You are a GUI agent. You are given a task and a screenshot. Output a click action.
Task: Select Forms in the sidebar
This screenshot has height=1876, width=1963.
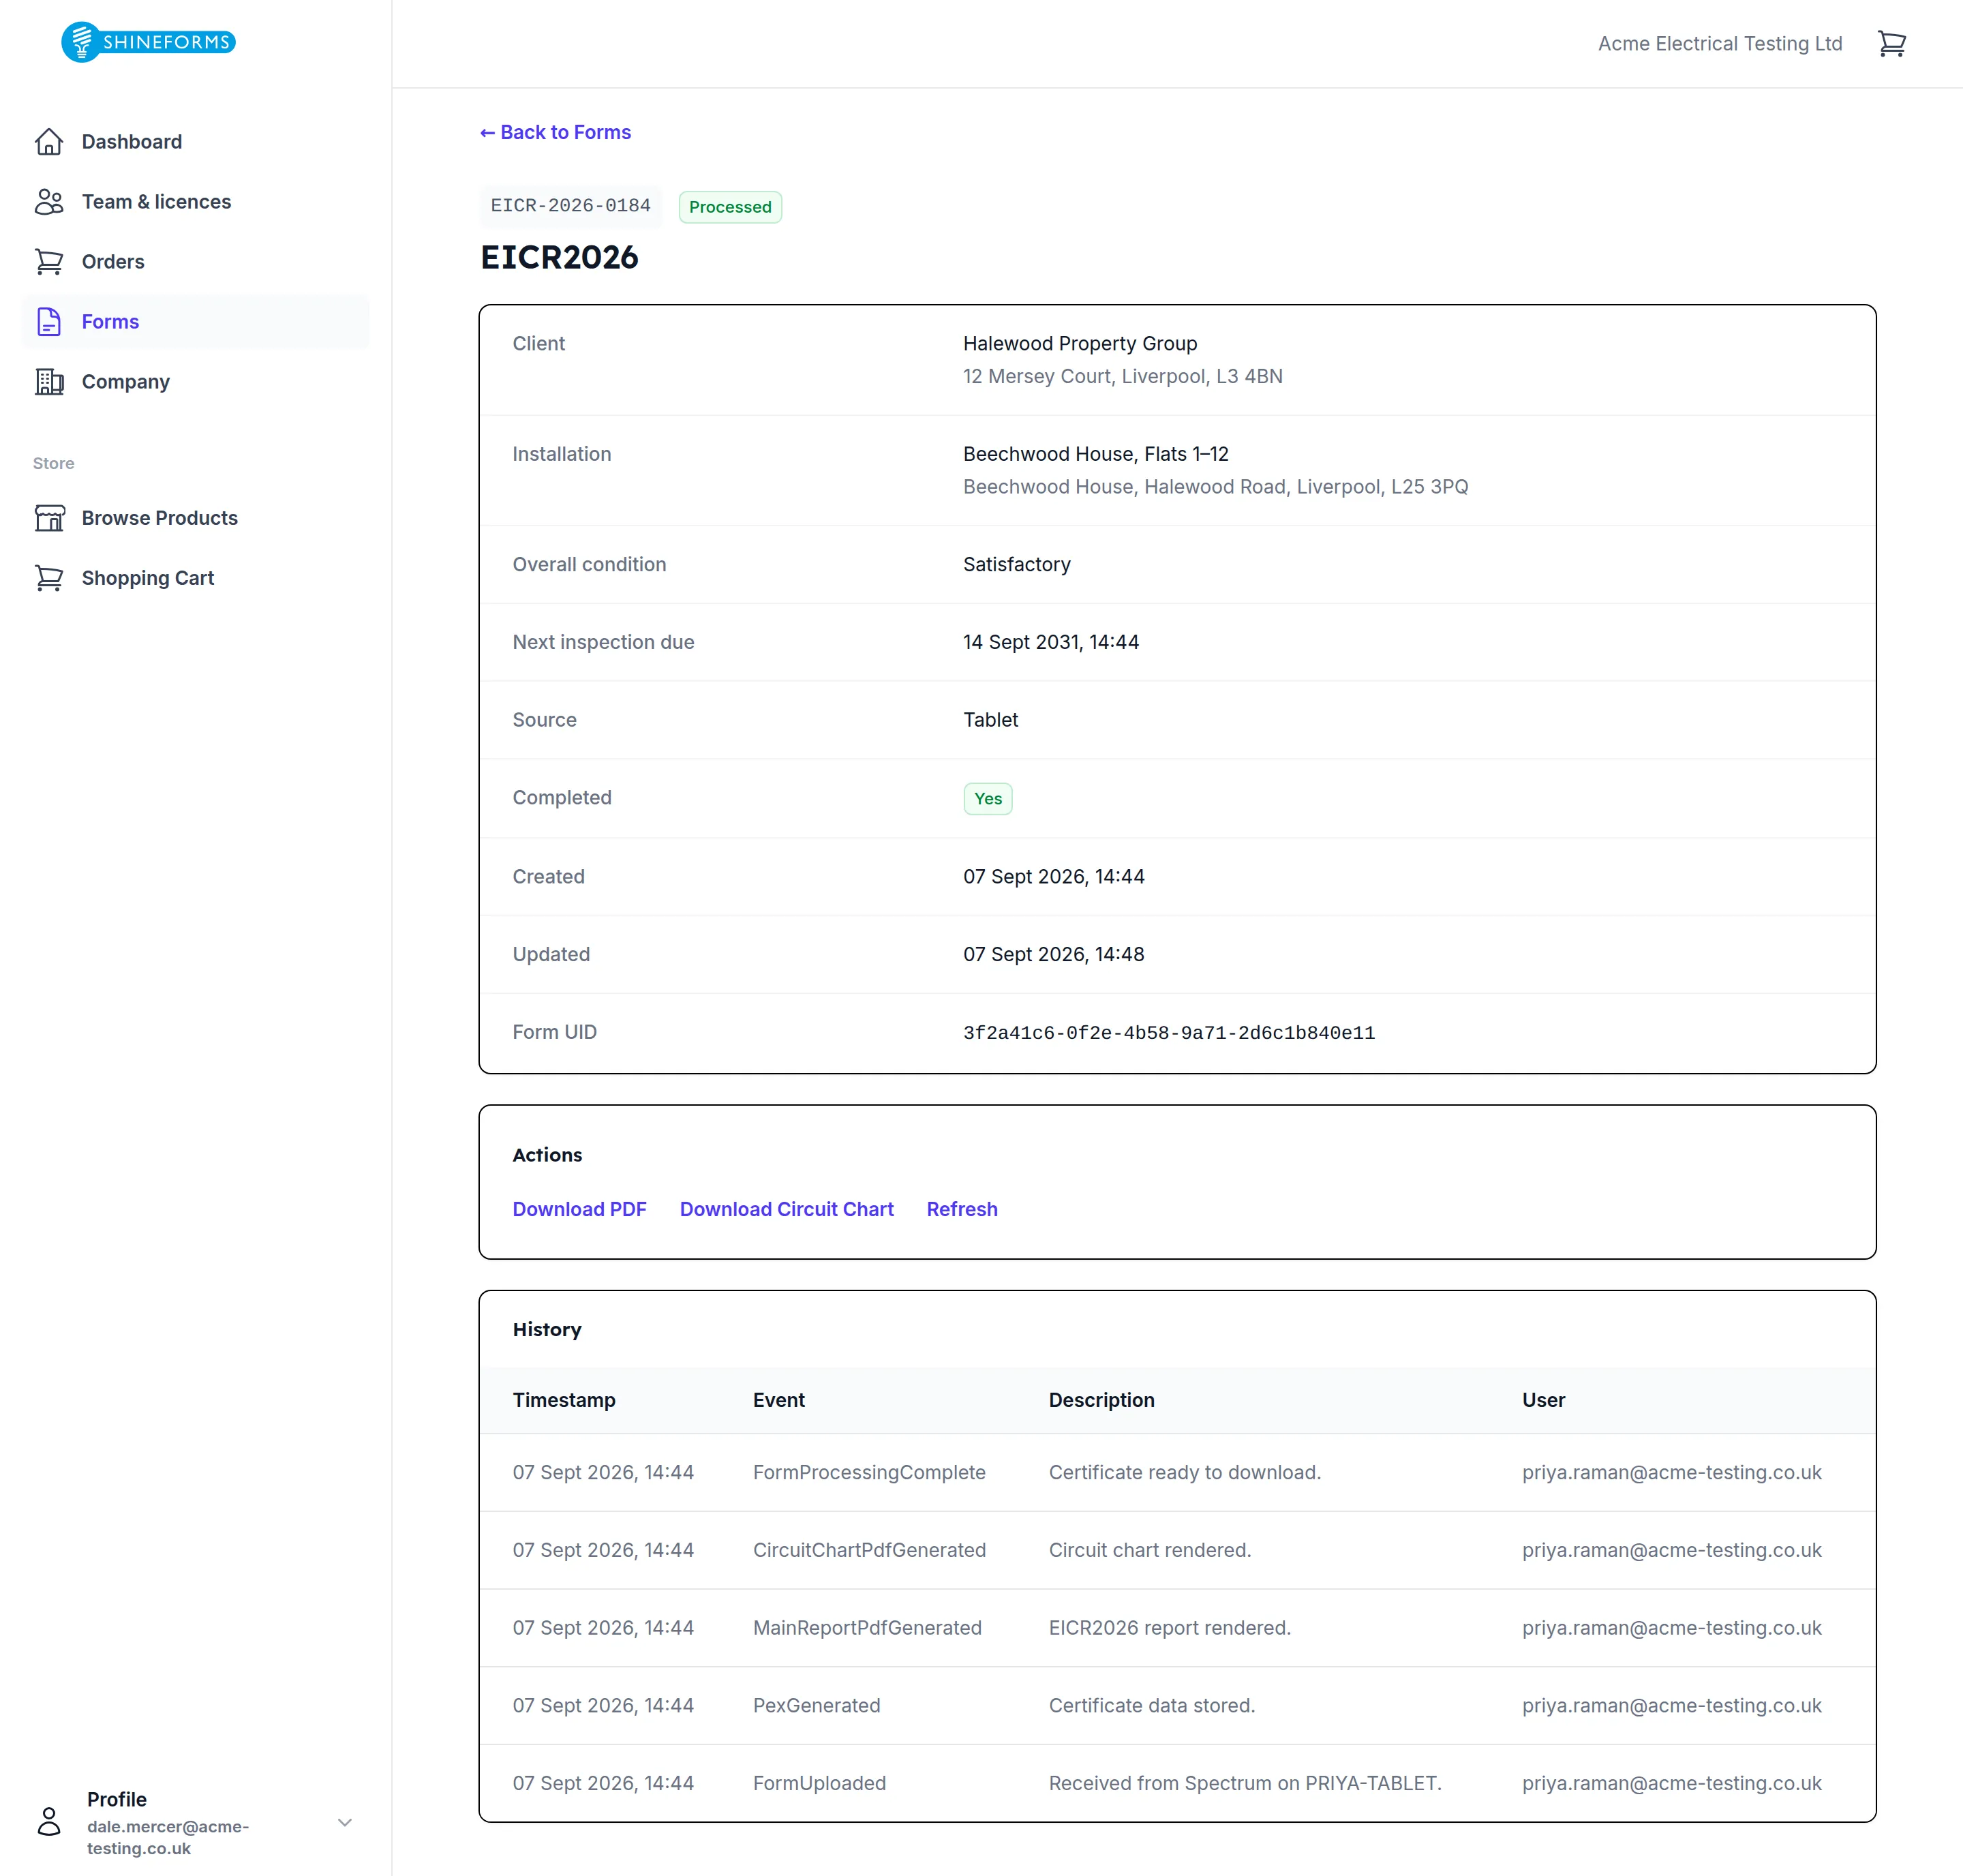click(x=196, y=322)
